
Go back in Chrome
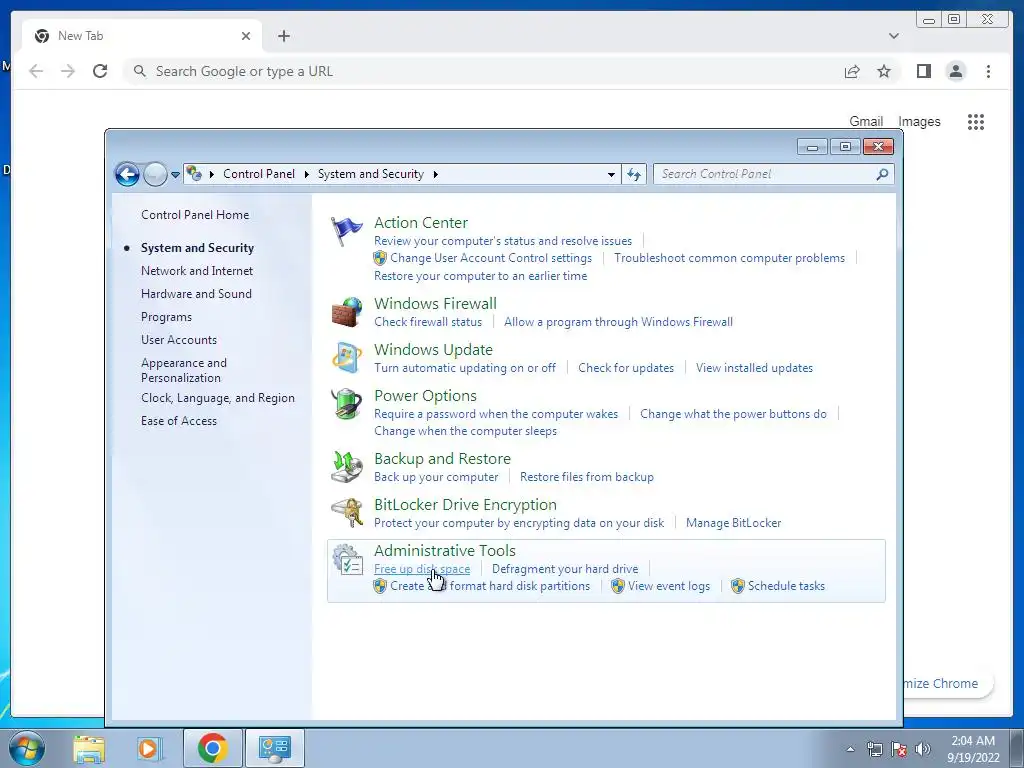pos(36,71)
